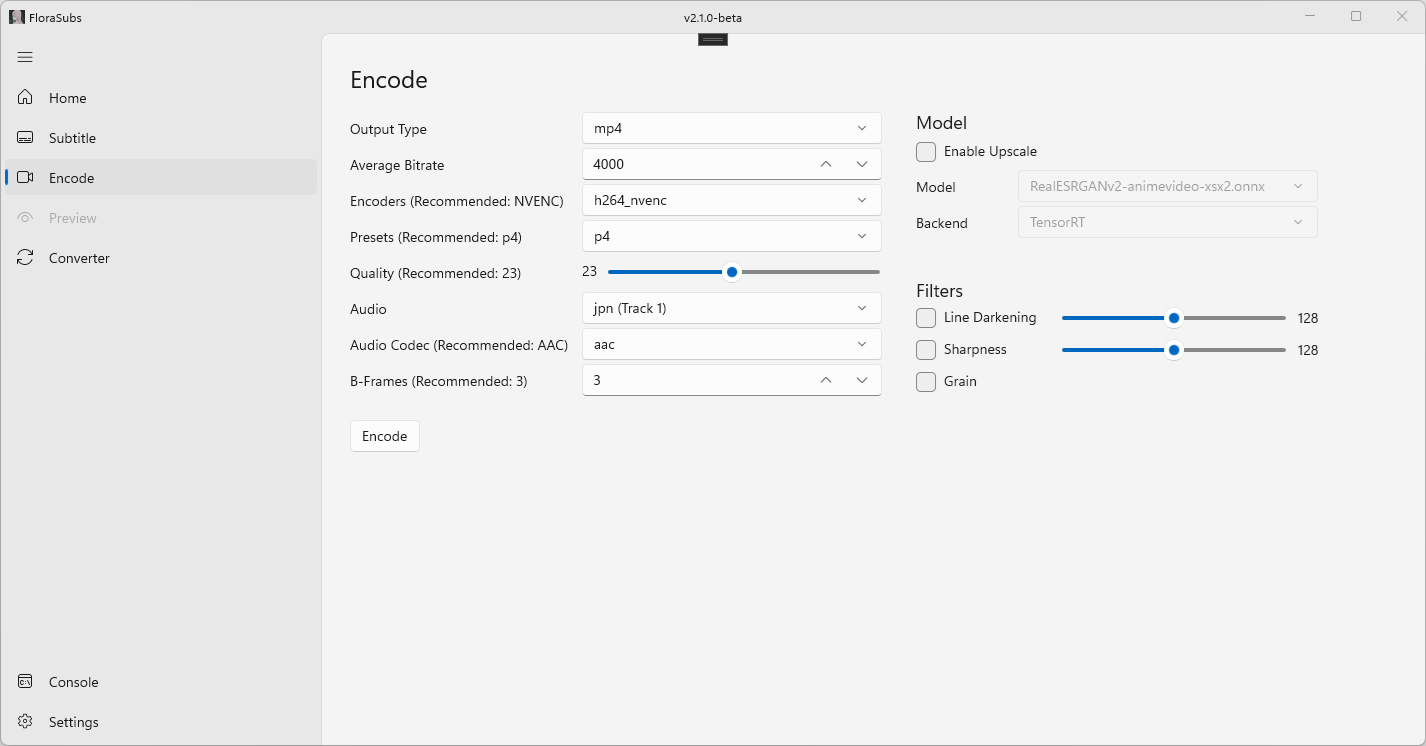1426x746 pixels.
Task: Click the Home icon in sidebar
Action: point(26,98)
